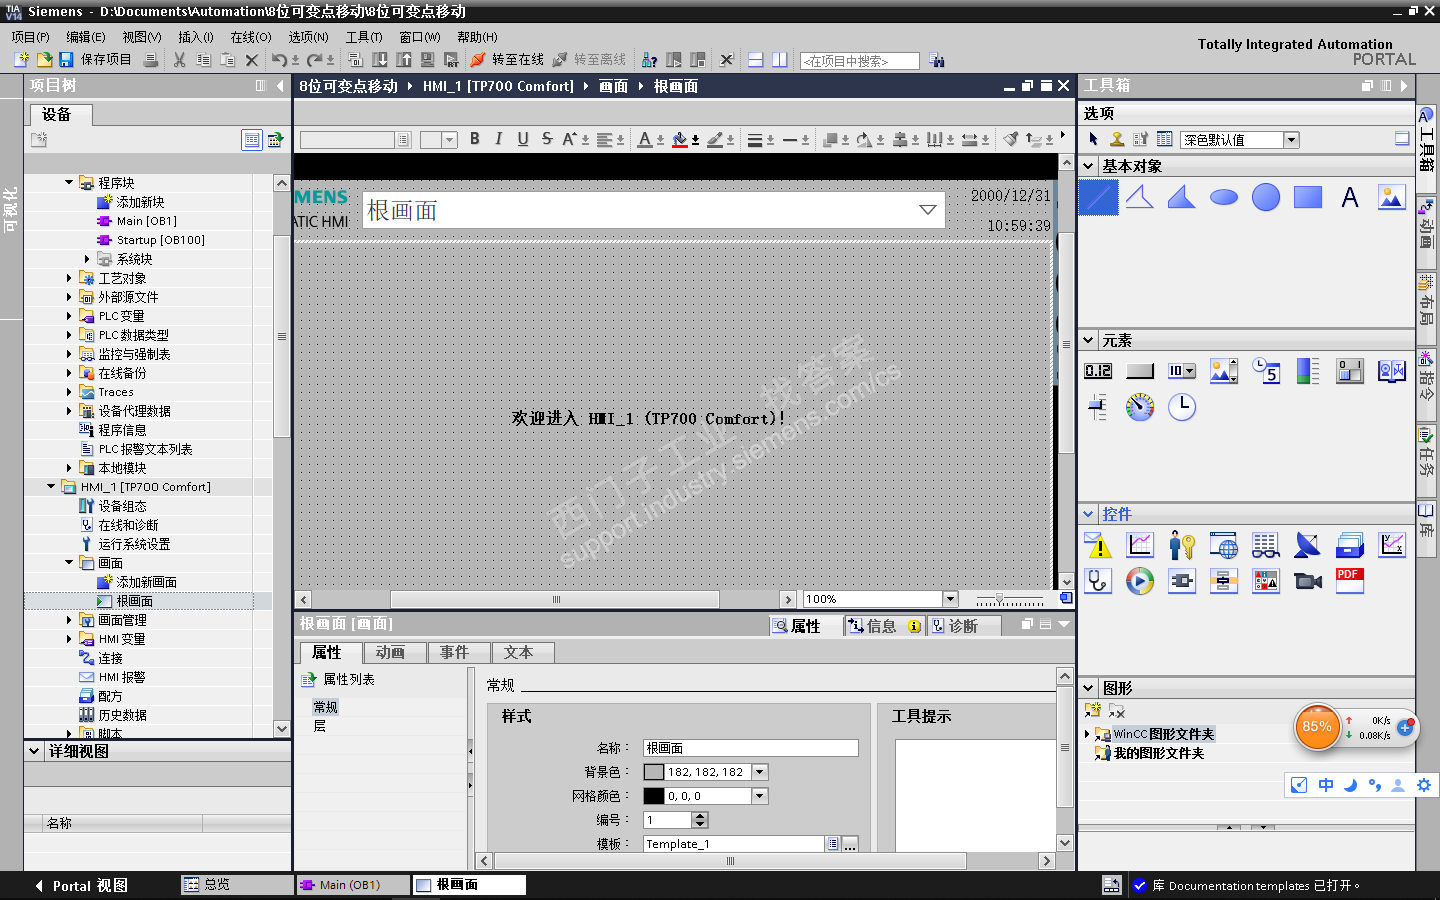This screenshot has width=1440, height=900.
Task: Pick the Slider element in the toolbox
Action: 1098,407
